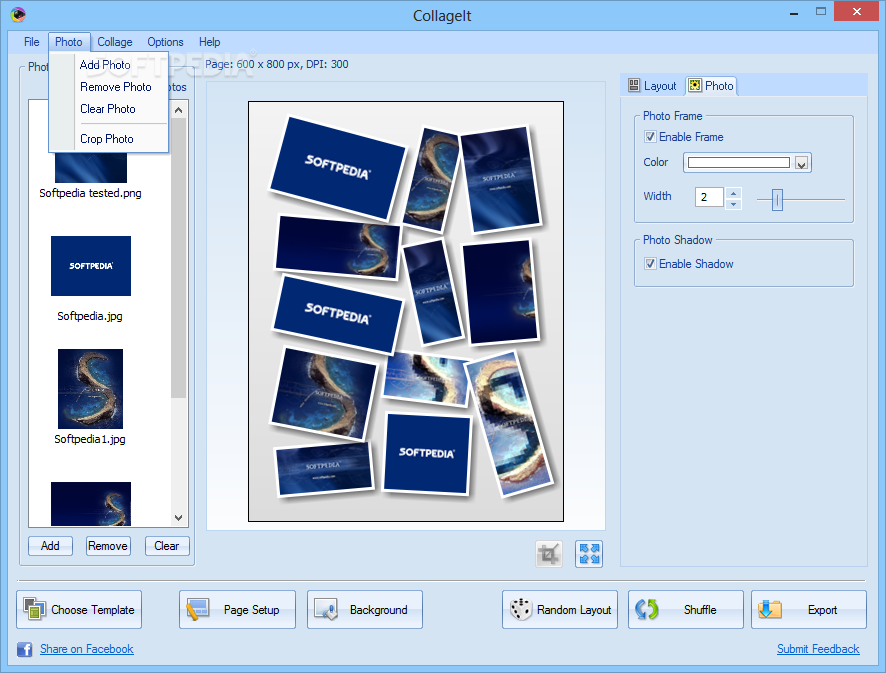Click the photo list scroll-down arrow

pos(179,518)
